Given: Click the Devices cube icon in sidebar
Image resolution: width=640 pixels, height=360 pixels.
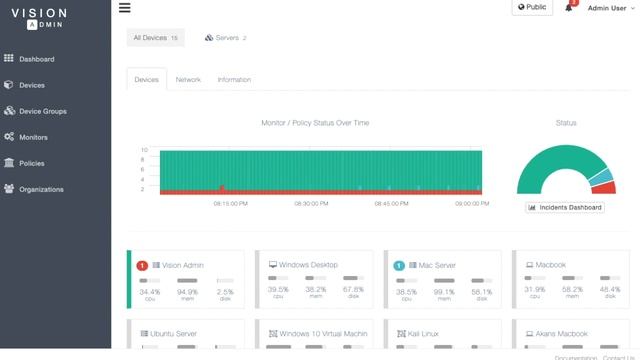Looking at the screenshot, I should point(9,84).
